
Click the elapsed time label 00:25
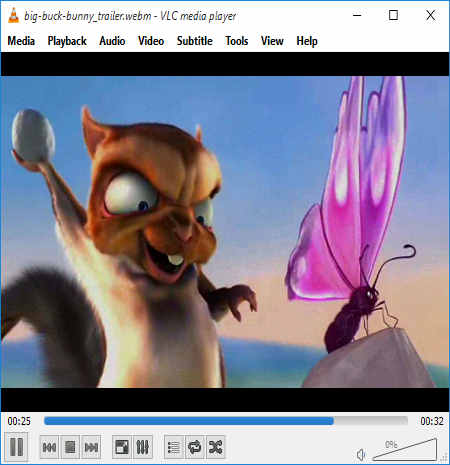[x=19, y=421]
